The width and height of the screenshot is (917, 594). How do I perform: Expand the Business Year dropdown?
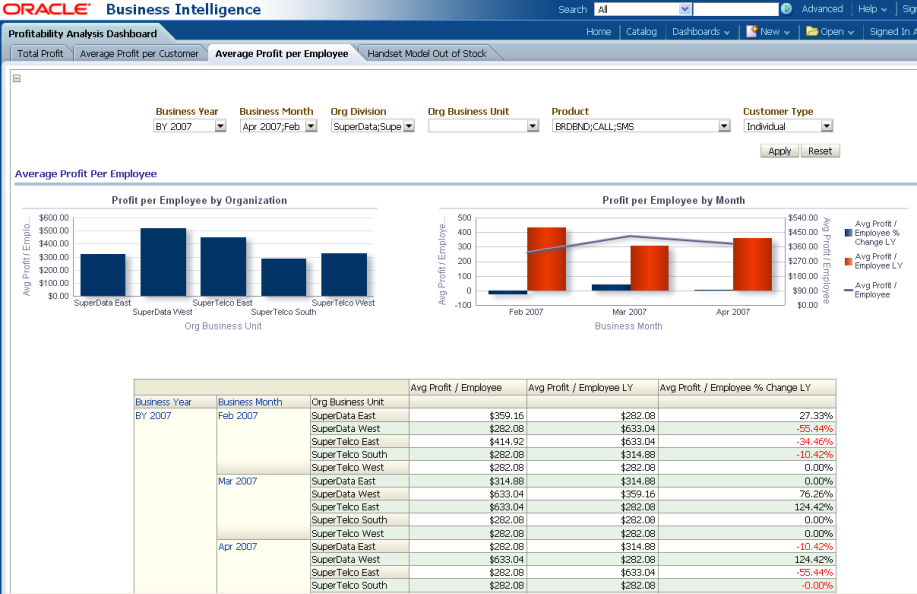point(220,126)
